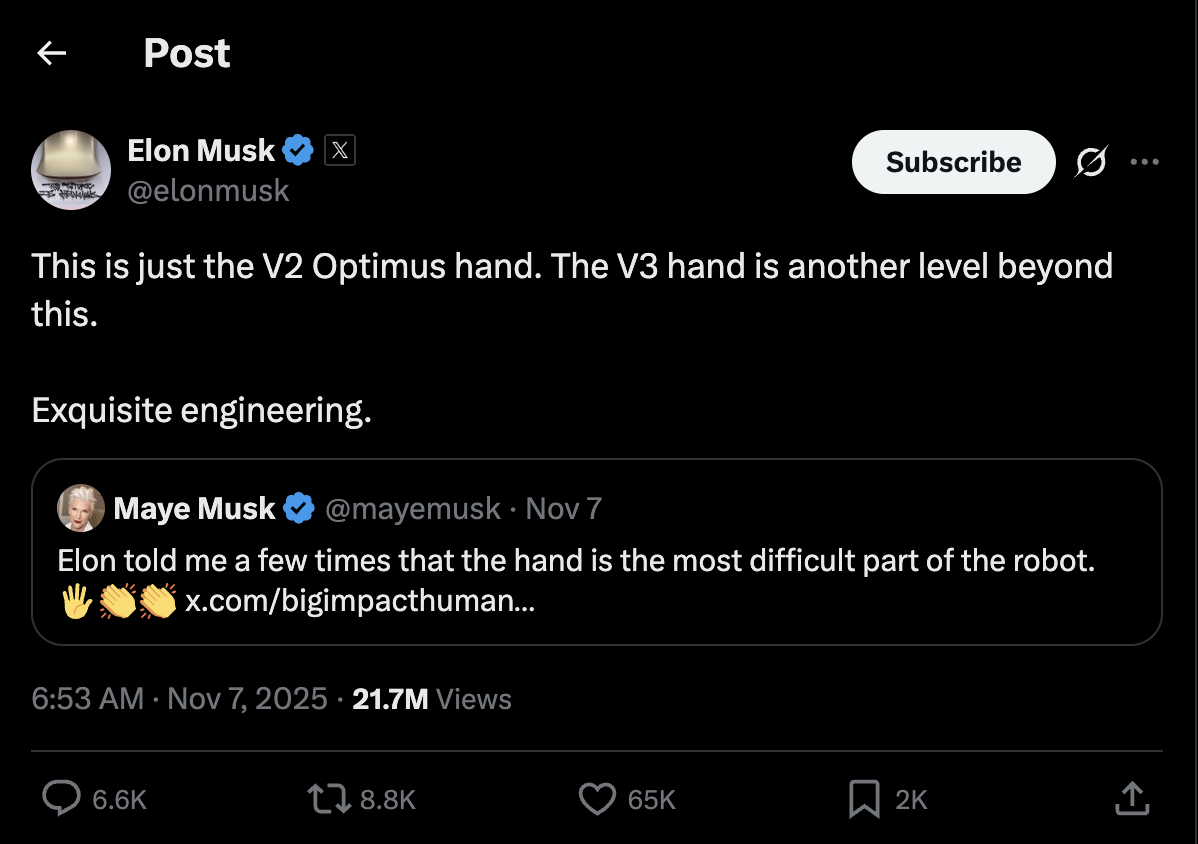Click Elon Musk's blue verified badge

(x=296, y=150)
